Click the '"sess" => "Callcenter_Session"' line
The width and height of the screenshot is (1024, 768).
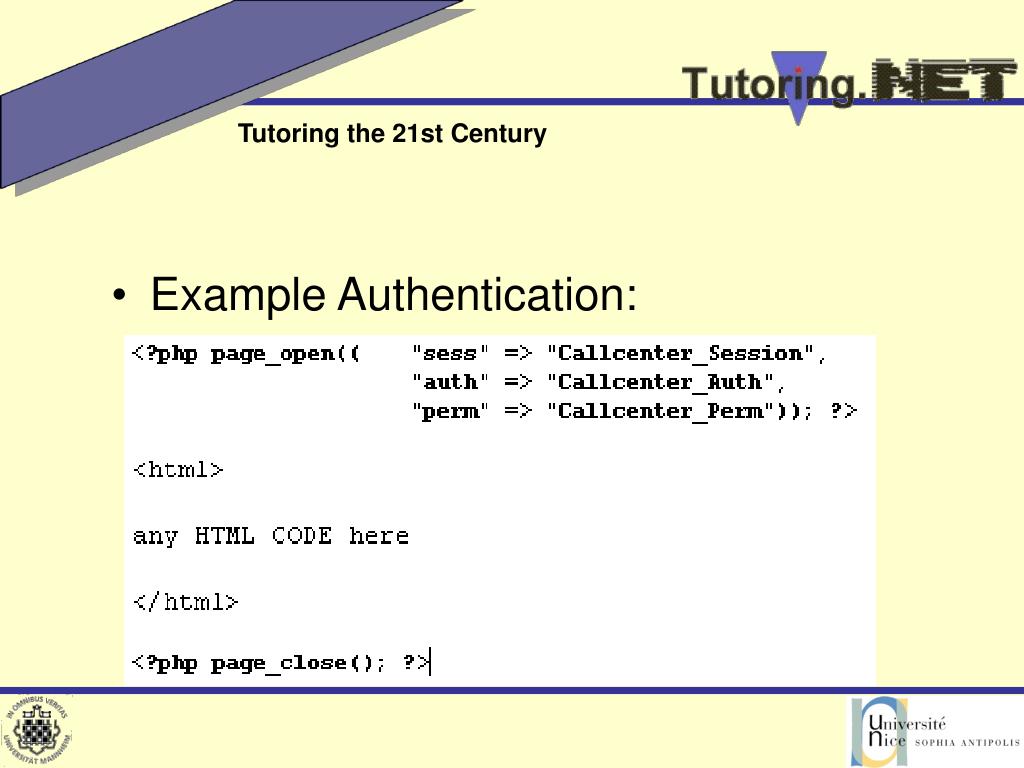[618, 353]
